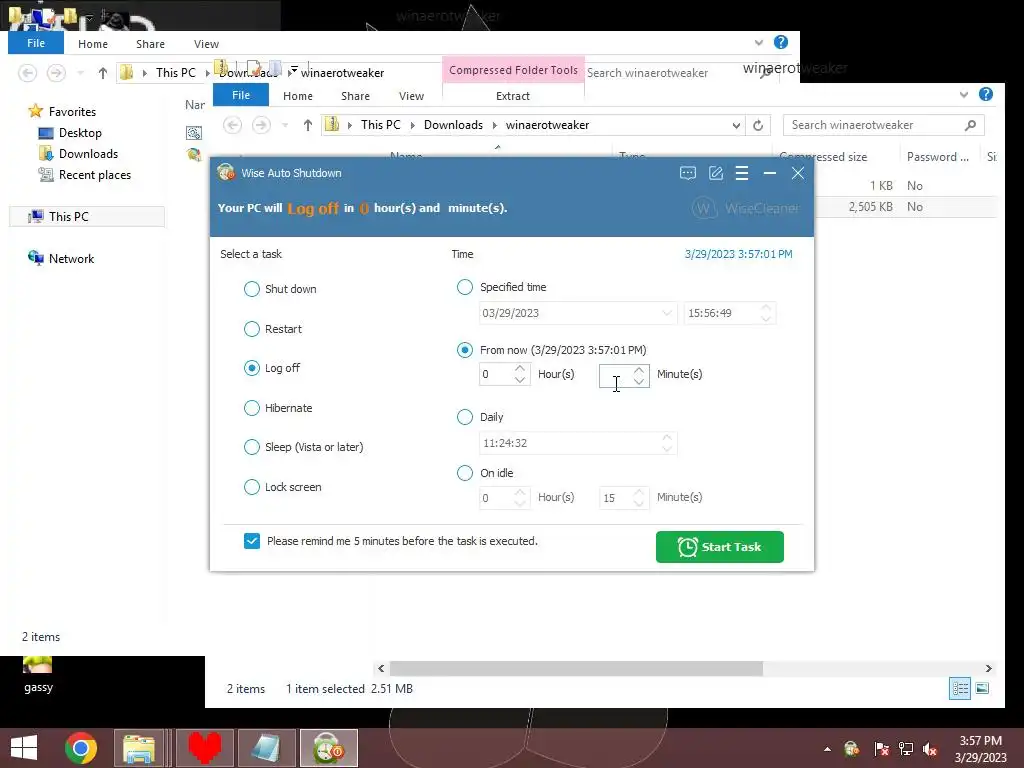Viewport: 1024px width, 768px height.
Task: Select the Daily schedule option
Action: pos(464,417)
